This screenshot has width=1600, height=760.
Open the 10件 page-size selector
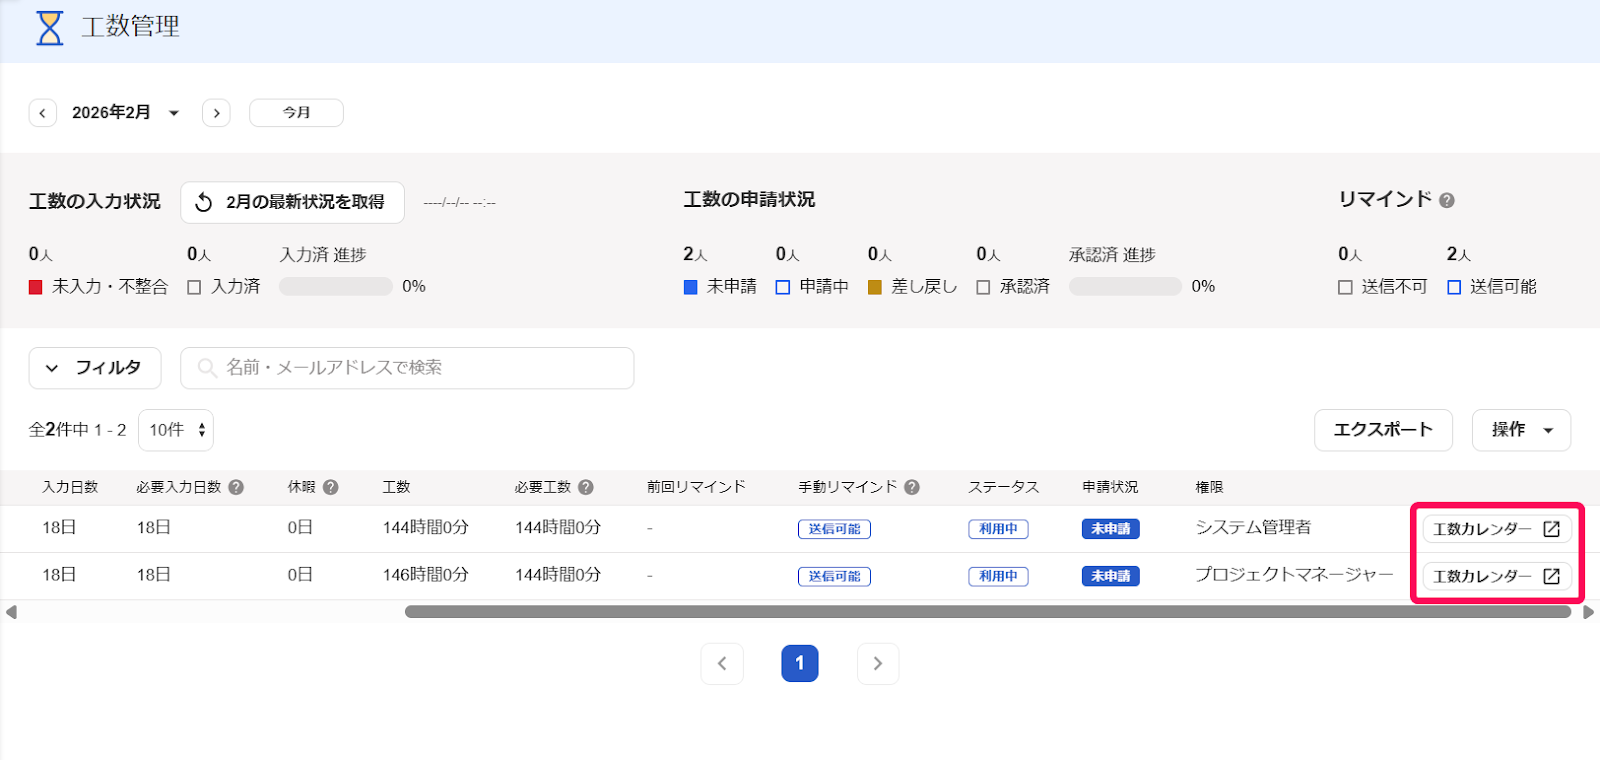tap(176, 430)
